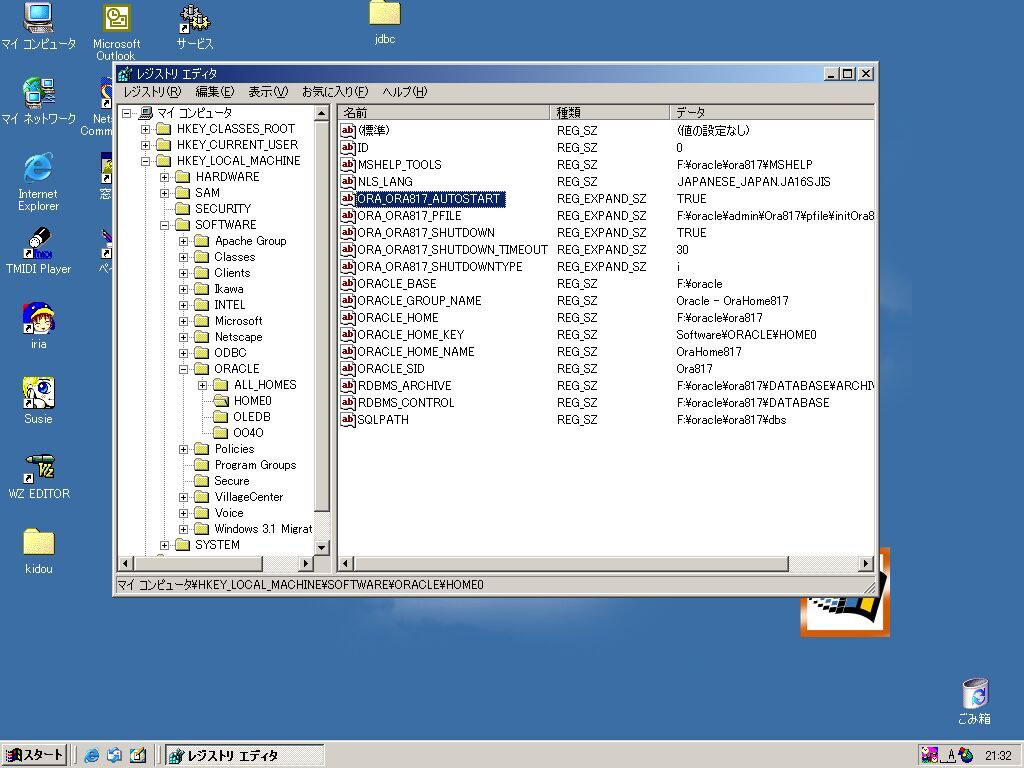Click Outlook Express quick launch icon
Viewport: 1024px width, 768px height.
pos(115,755)
